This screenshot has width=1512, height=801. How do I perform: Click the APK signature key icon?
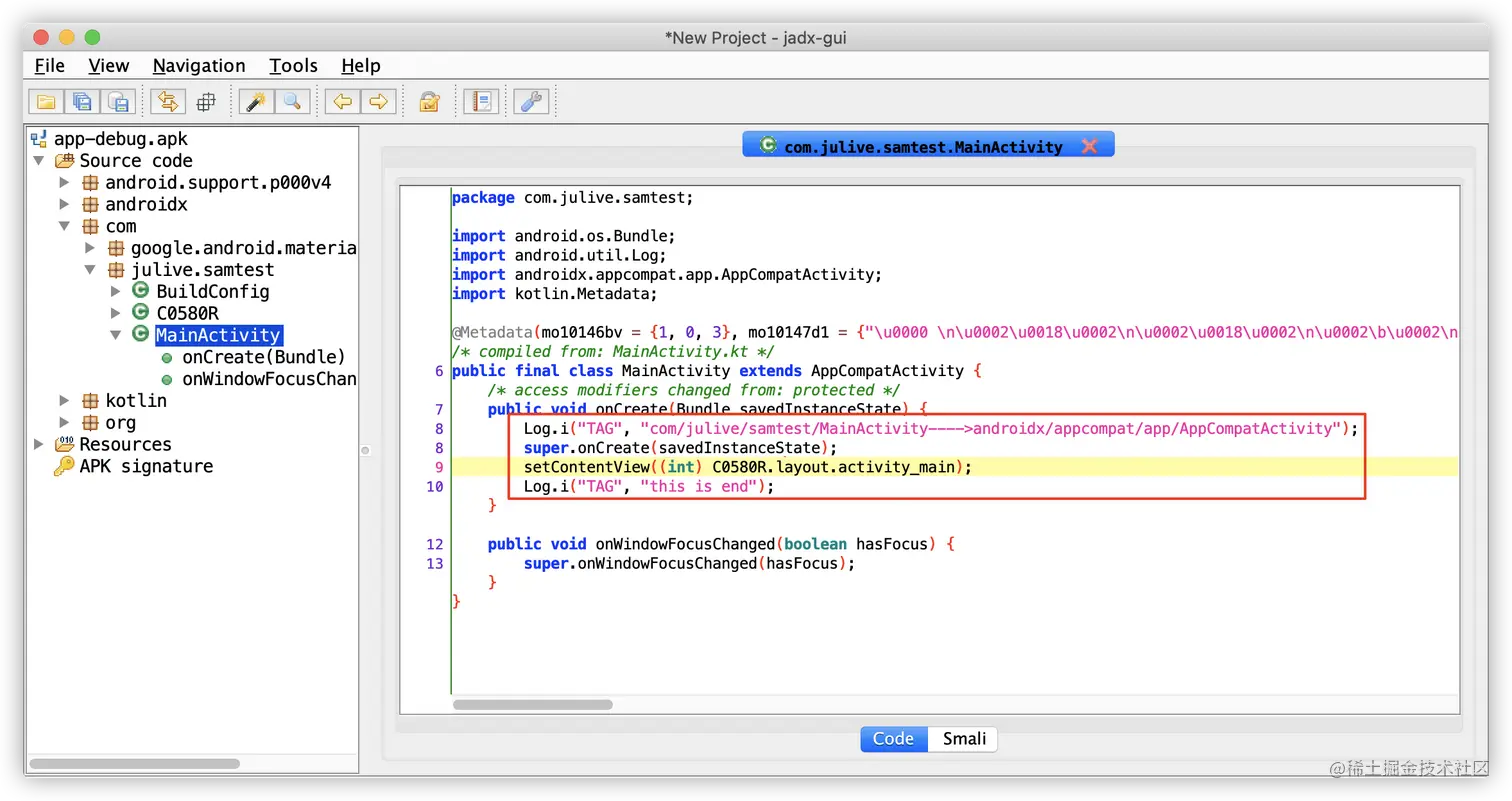64,466
